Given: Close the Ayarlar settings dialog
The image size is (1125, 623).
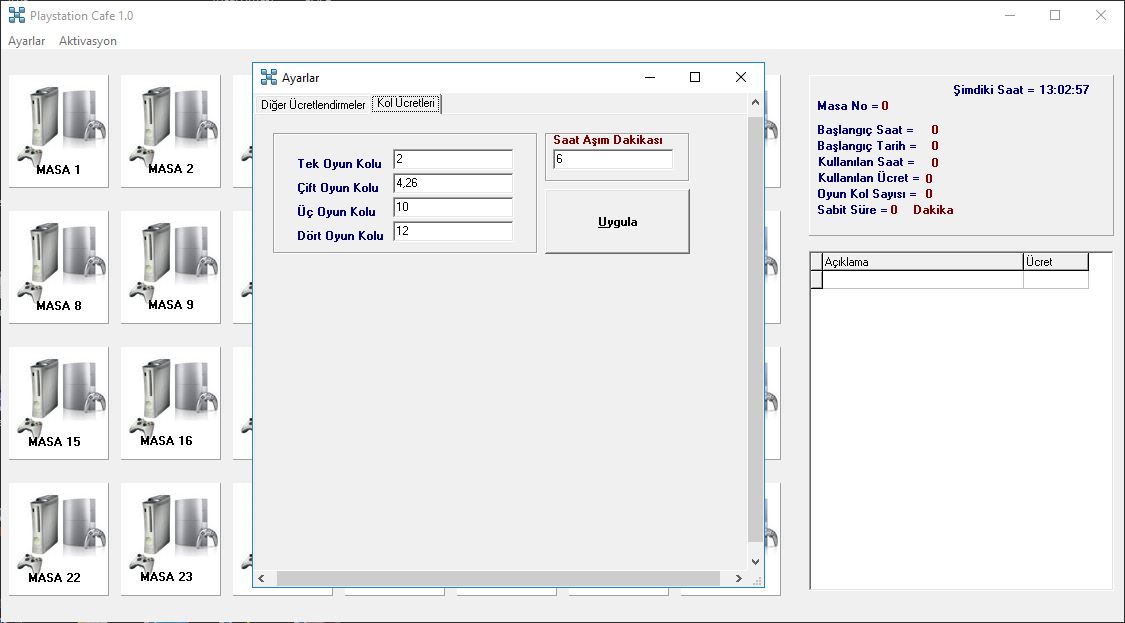Looking at the screenshot, I should pyautogui.click(x=741, y=77).
